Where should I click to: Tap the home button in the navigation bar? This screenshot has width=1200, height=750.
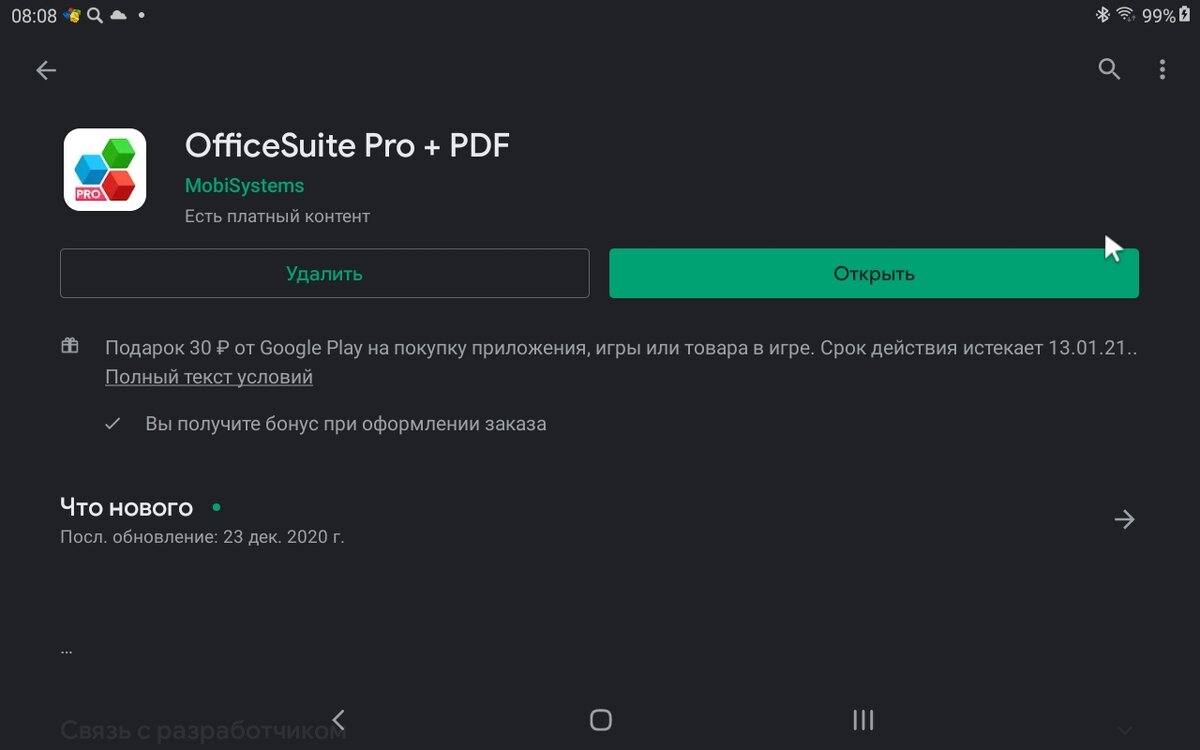600,719
